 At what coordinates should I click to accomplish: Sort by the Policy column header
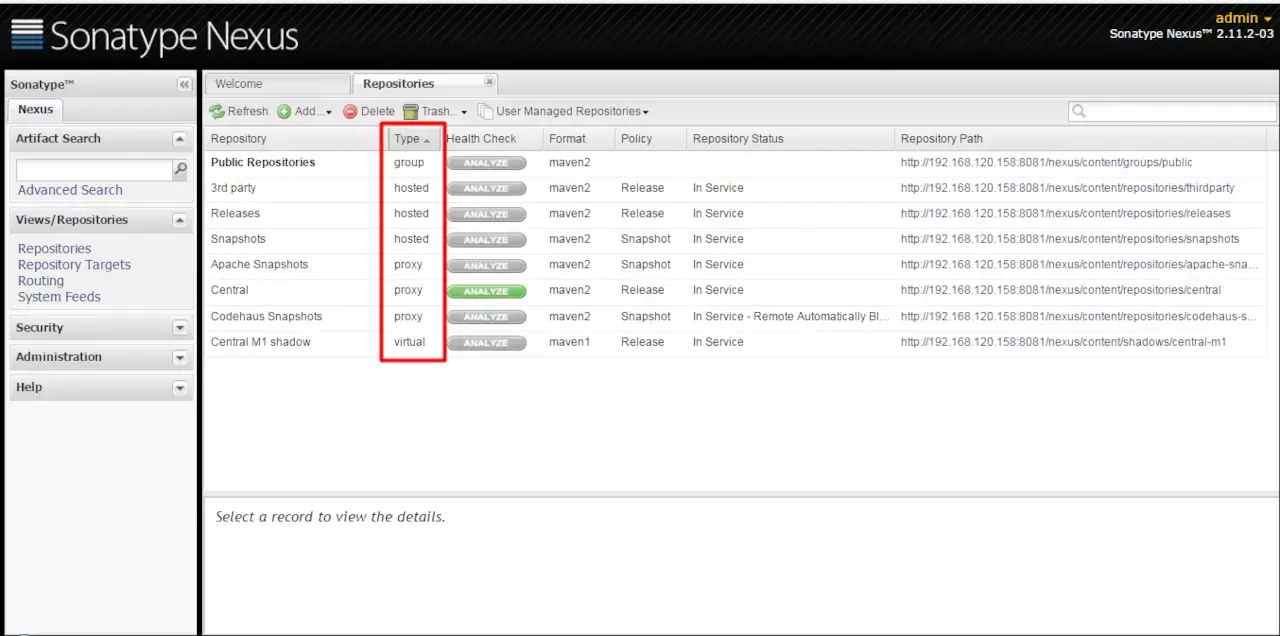[651, 139]
